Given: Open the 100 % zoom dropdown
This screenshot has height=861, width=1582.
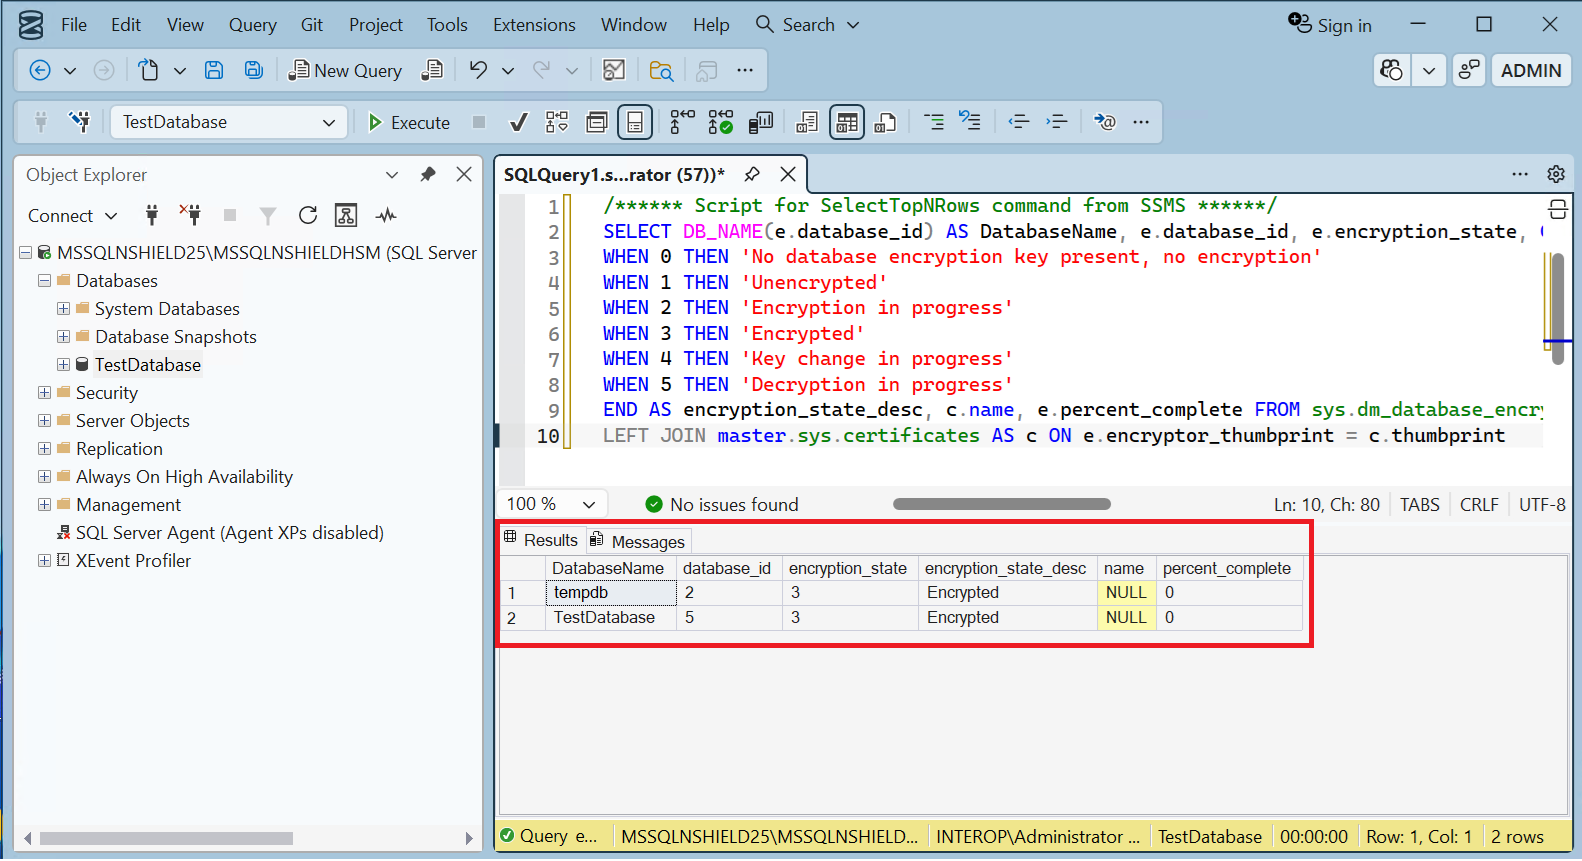Looking at the screenshot, I should [551, 505].
